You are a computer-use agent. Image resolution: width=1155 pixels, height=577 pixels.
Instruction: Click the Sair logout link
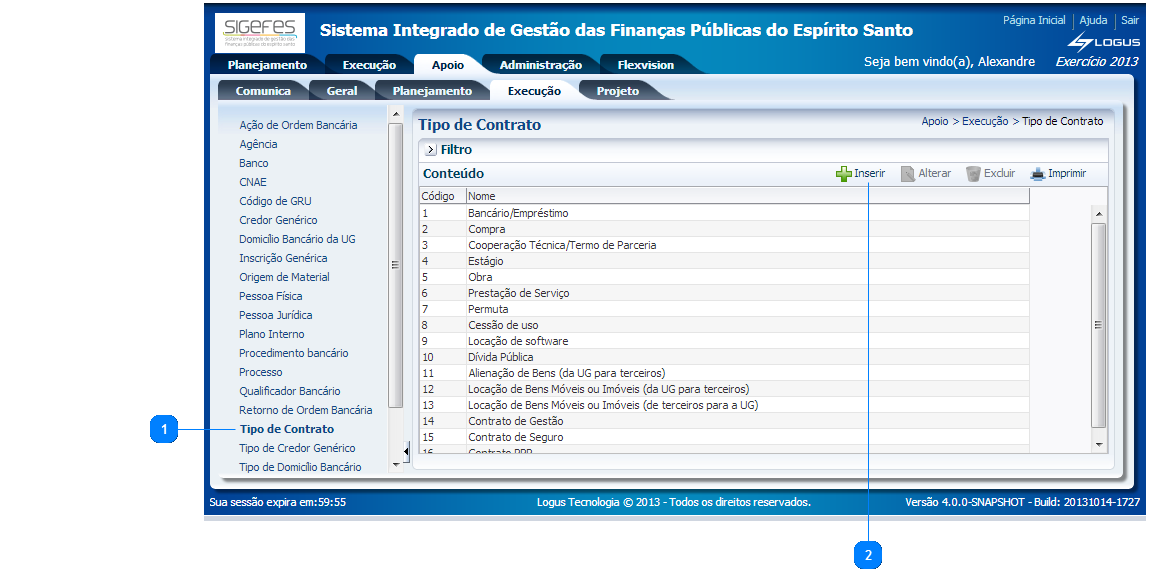coord(1129,20)
